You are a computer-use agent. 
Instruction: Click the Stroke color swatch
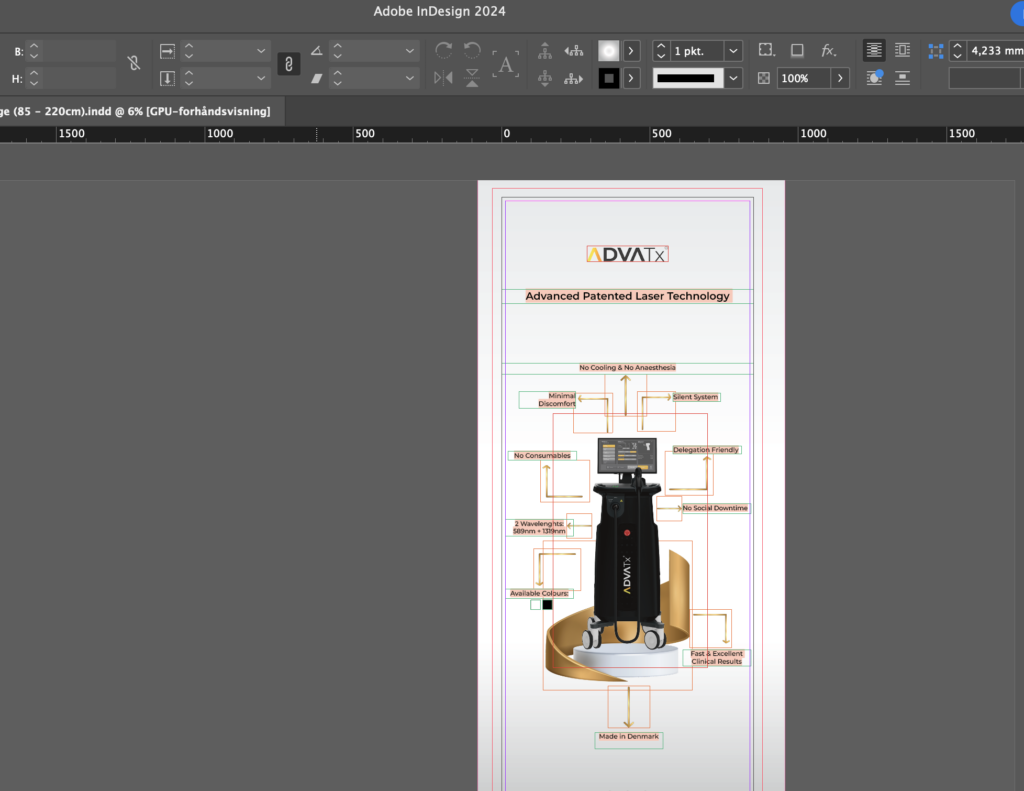[x=609, y=78]
